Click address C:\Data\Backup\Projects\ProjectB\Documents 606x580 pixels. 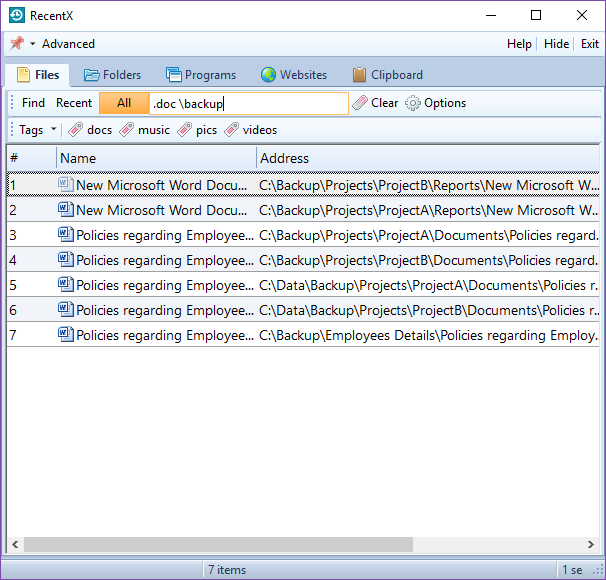click(x=429, y=311)
